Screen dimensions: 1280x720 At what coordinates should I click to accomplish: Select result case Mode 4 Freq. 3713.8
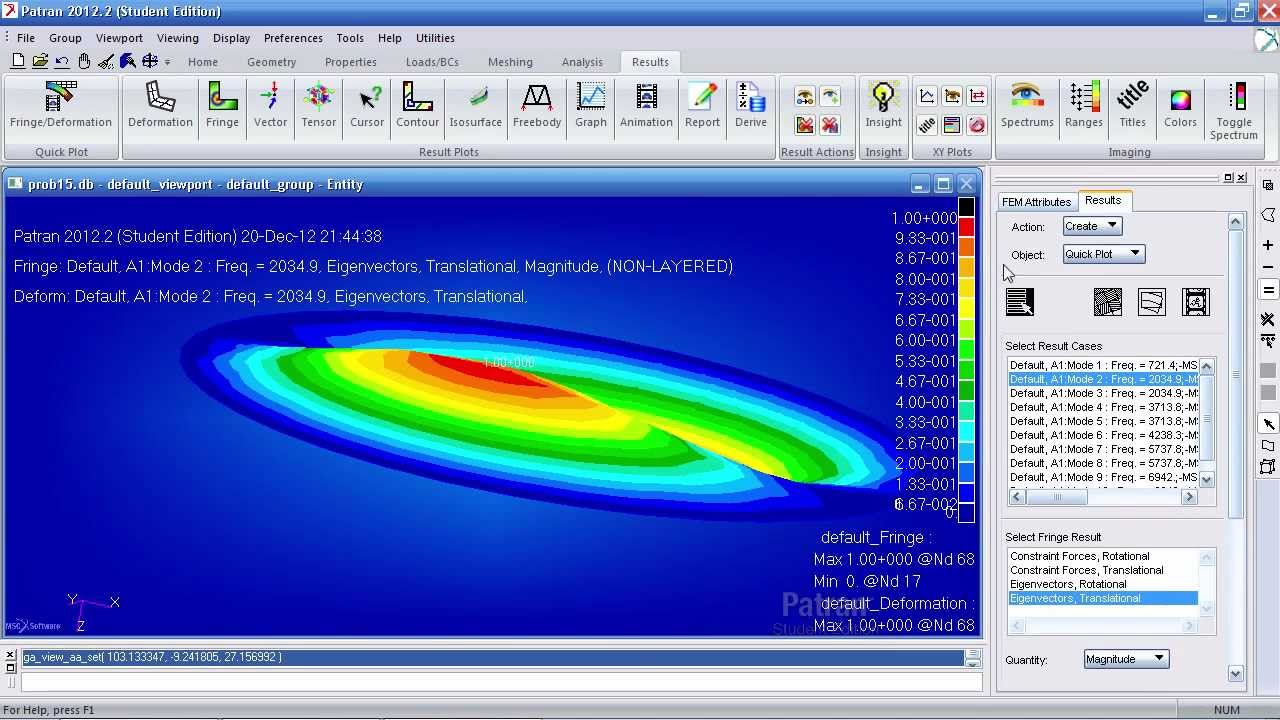[1103, 407]
